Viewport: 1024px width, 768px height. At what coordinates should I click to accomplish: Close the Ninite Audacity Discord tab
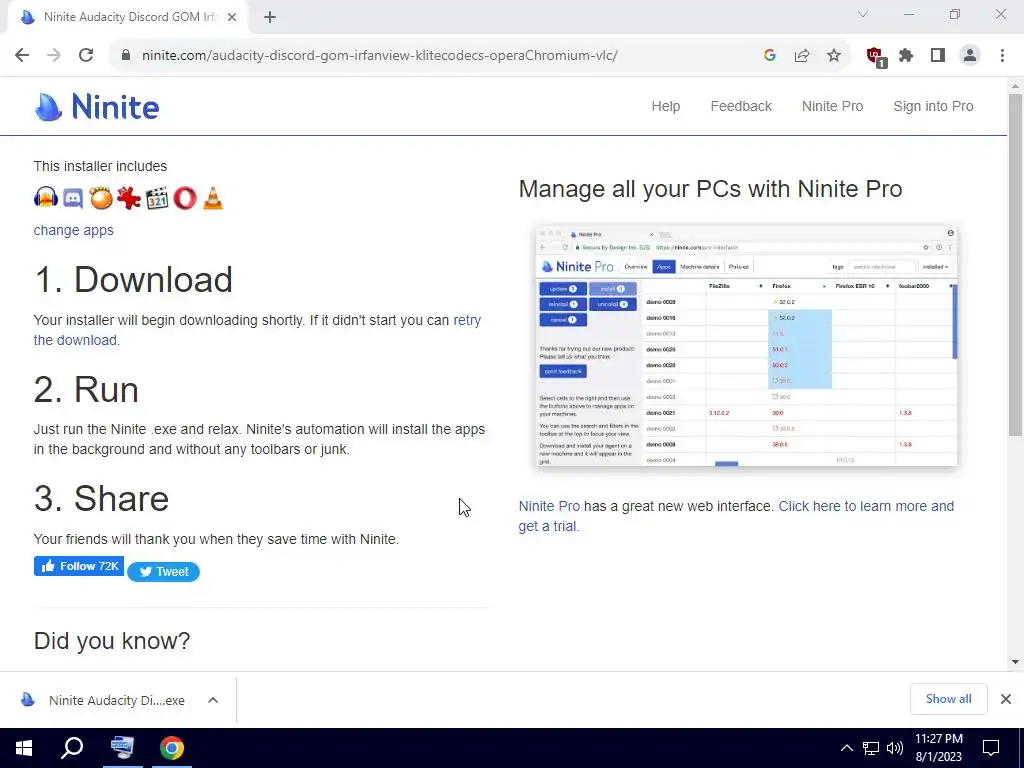click(x=232, y=18)
